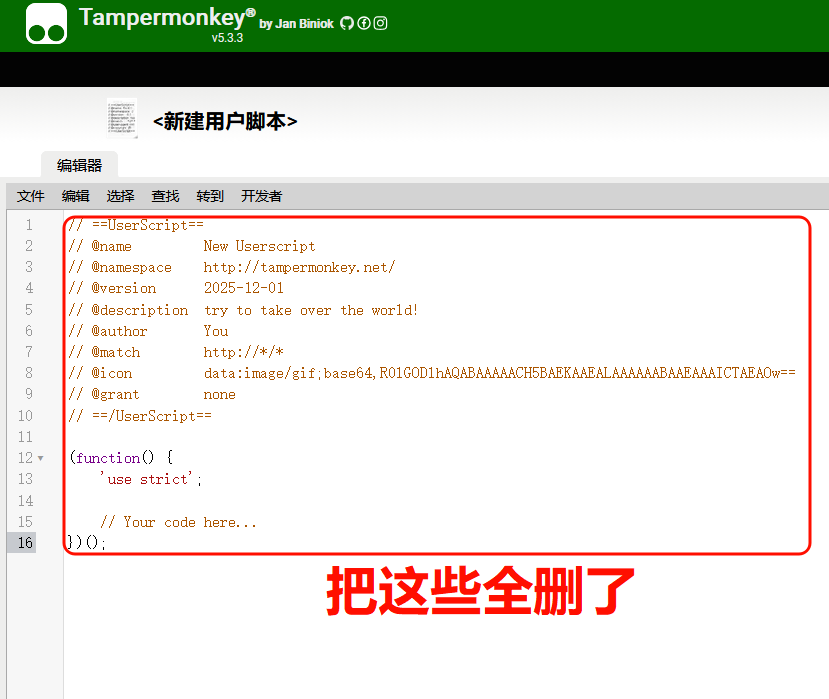The image size is (829, 699).
Task: Collapse the function block at line 12
Action: (x=40, y=458)
